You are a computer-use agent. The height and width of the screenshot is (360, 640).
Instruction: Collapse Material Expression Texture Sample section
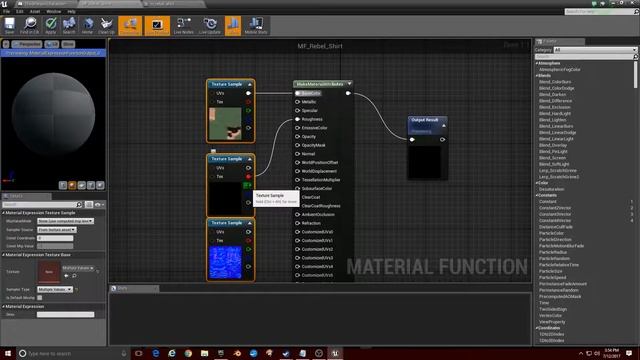4,213
